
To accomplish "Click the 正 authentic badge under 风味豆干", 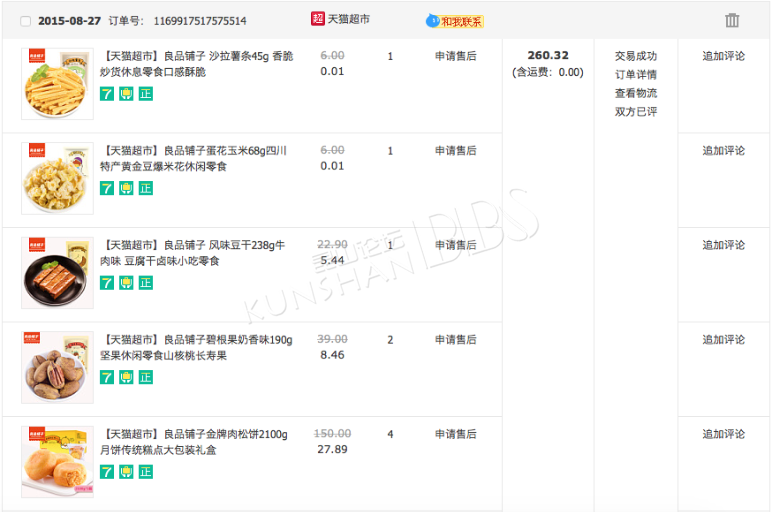I will 146,283.
